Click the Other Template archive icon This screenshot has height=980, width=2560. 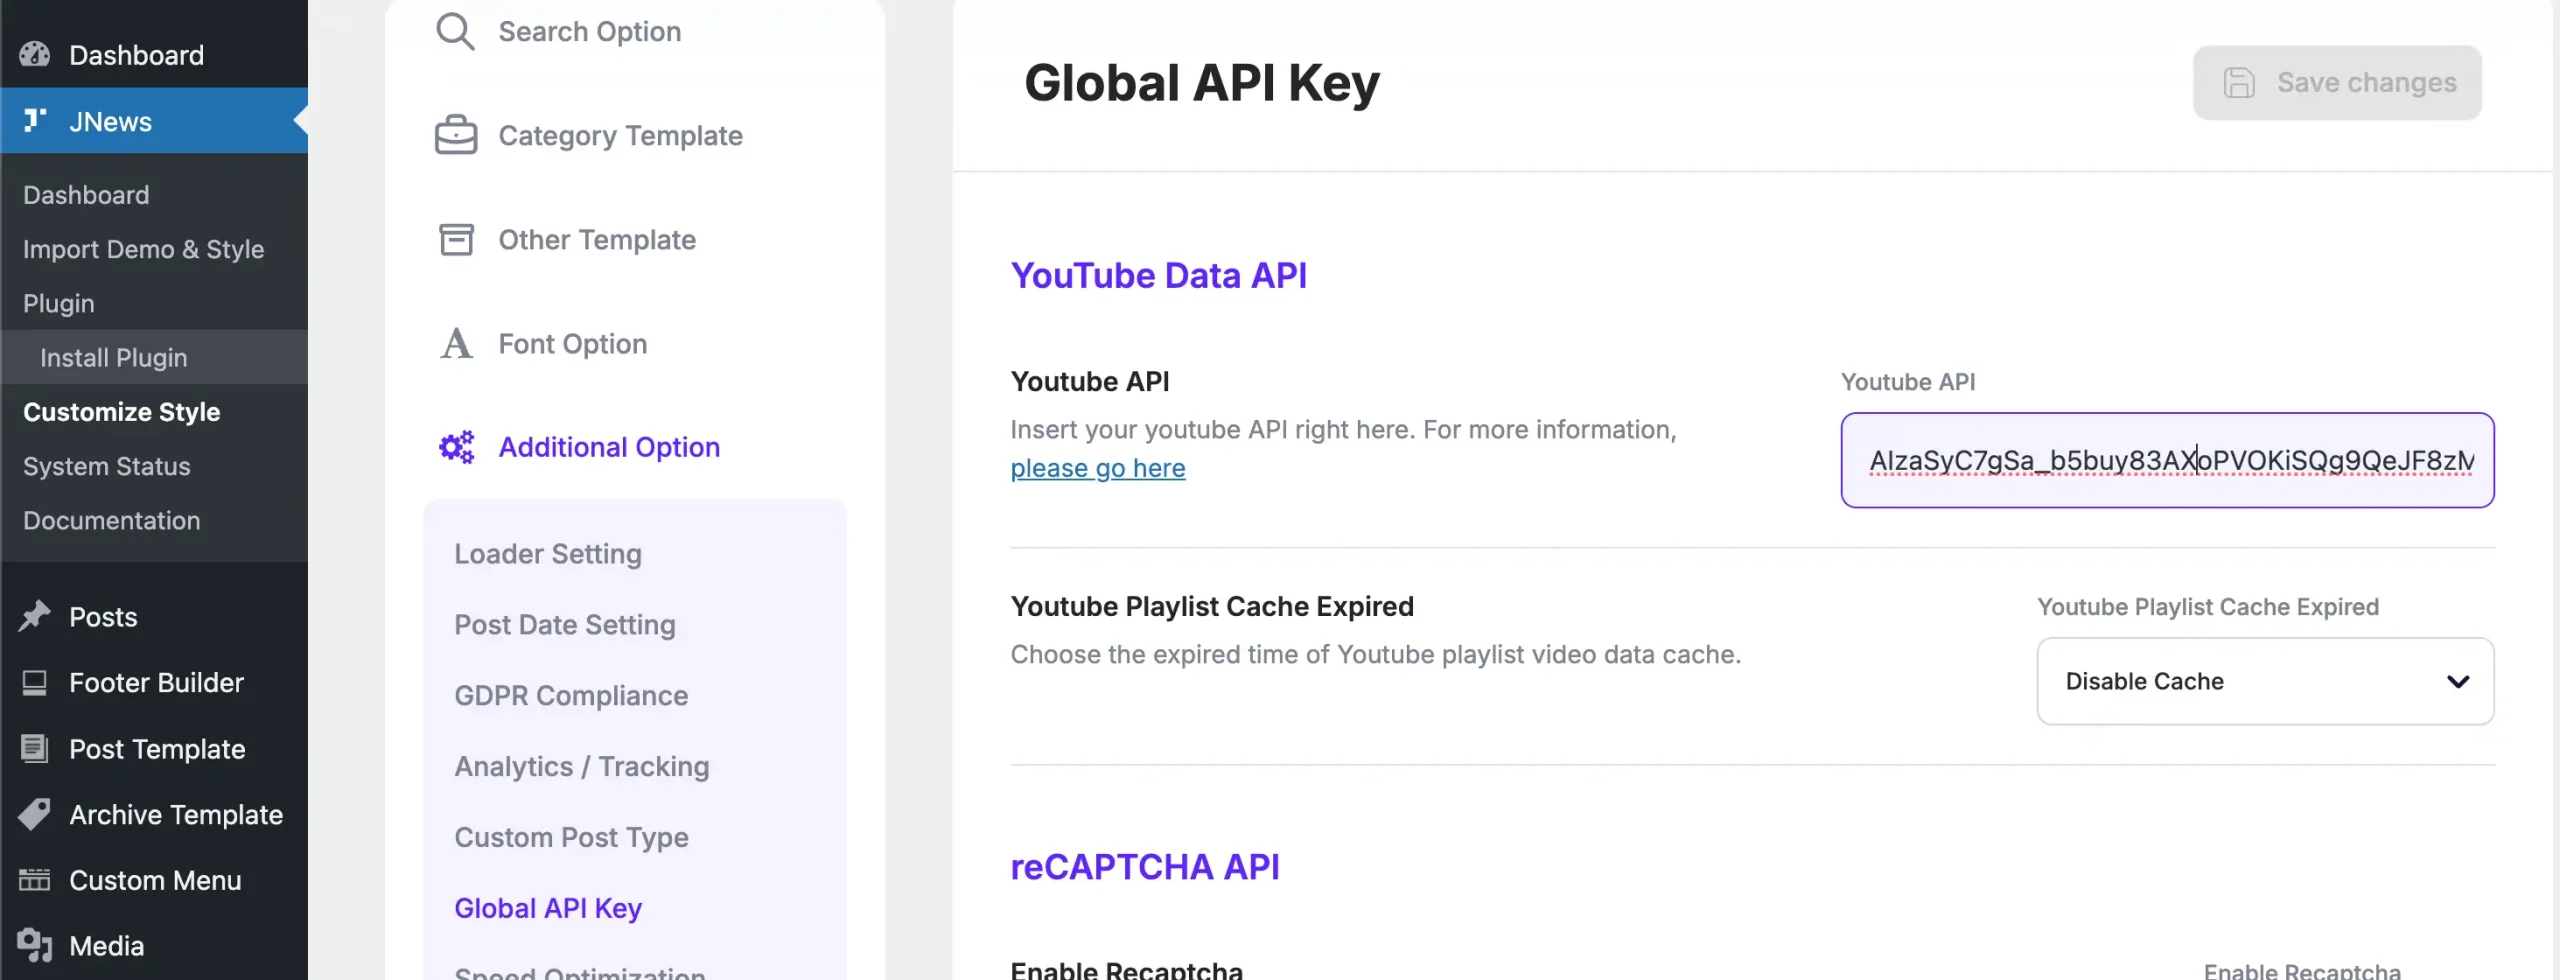coord(456,239)
